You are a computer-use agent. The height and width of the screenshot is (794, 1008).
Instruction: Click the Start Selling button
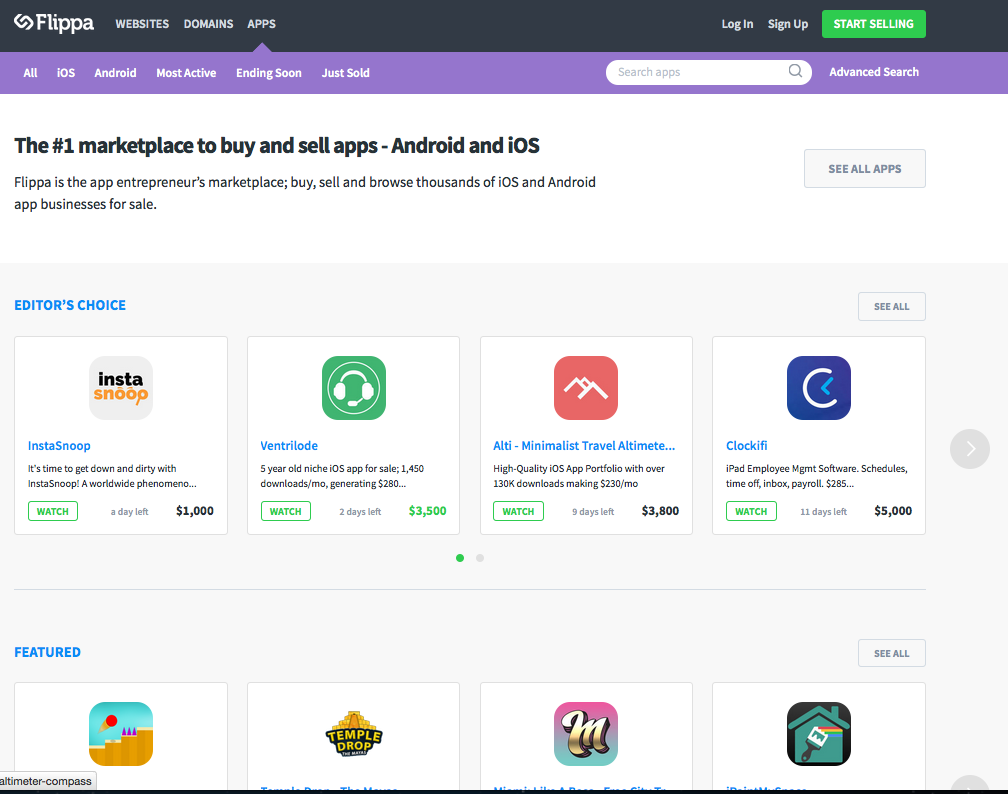[x=874, y=24]
